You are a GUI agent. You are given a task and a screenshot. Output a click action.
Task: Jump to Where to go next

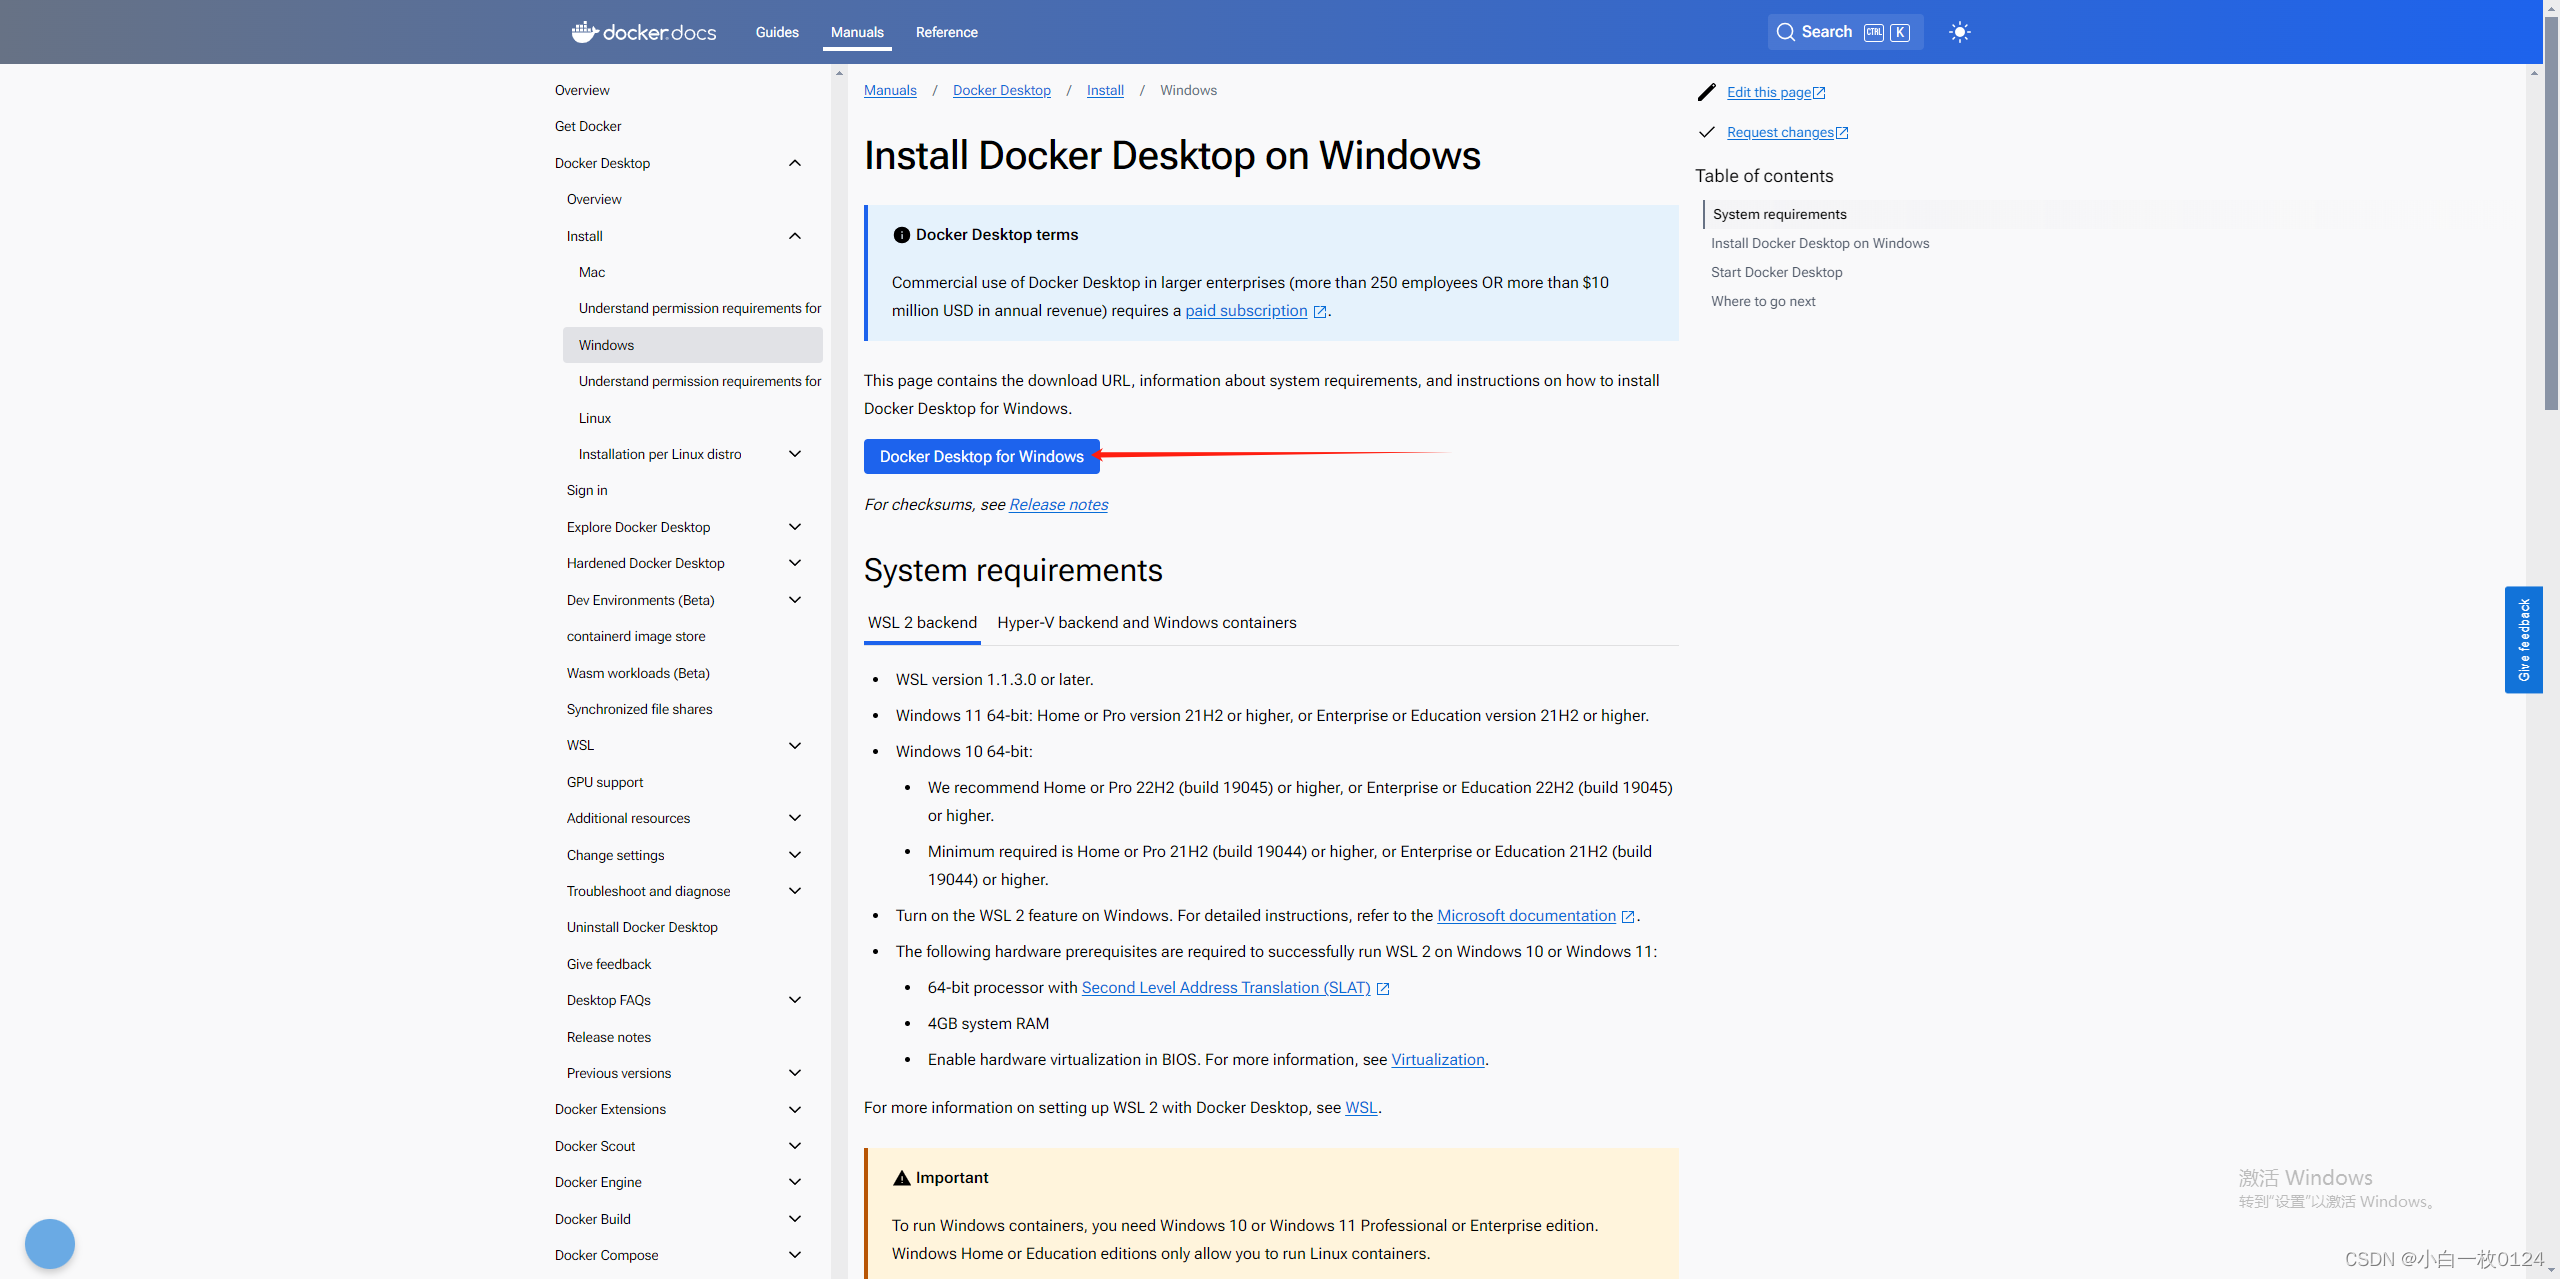pos(1762,301)
